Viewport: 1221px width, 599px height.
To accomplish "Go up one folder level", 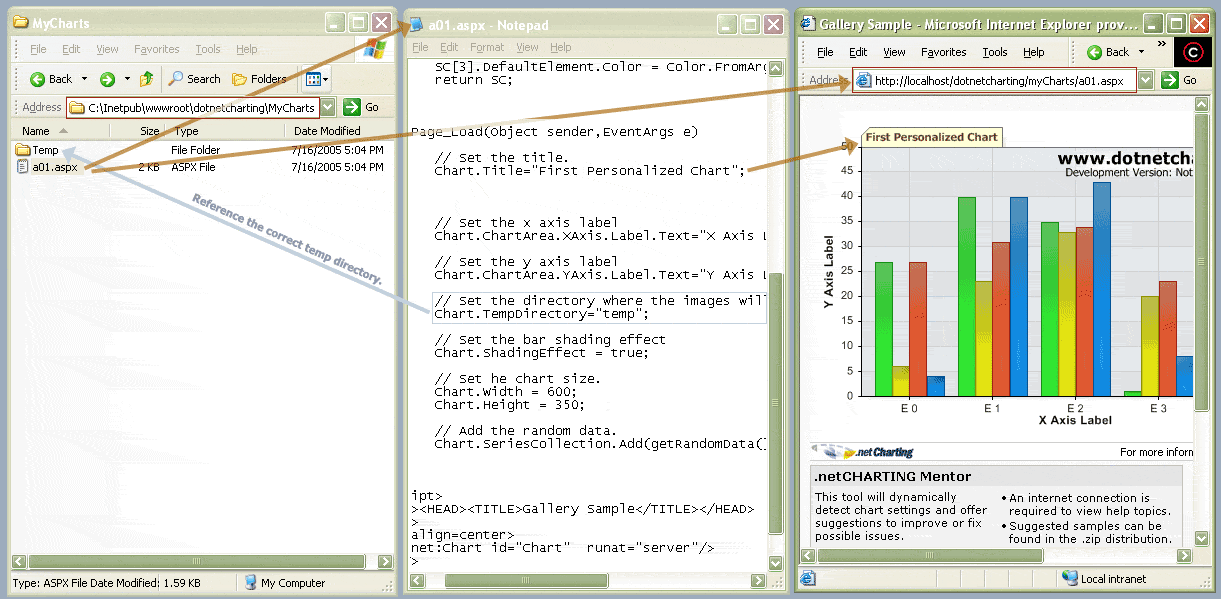I will [x=147, y=79].
